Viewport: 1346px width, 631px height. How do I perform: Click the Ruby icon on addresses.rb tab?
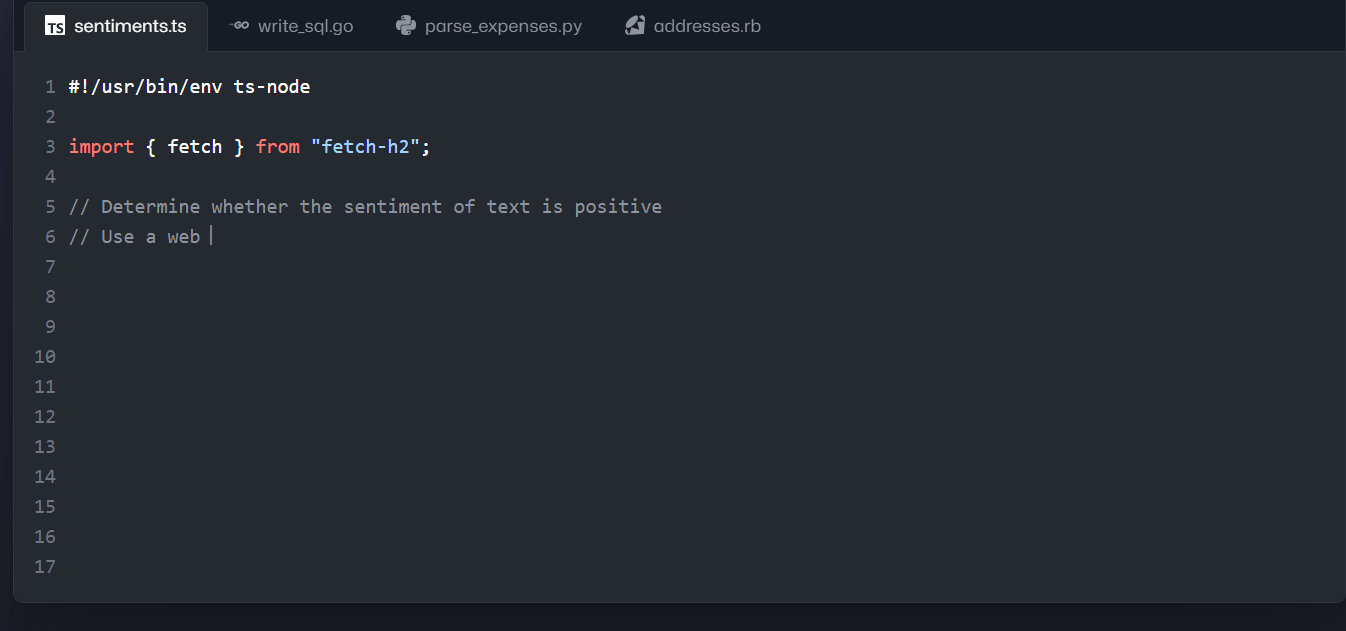635,26
